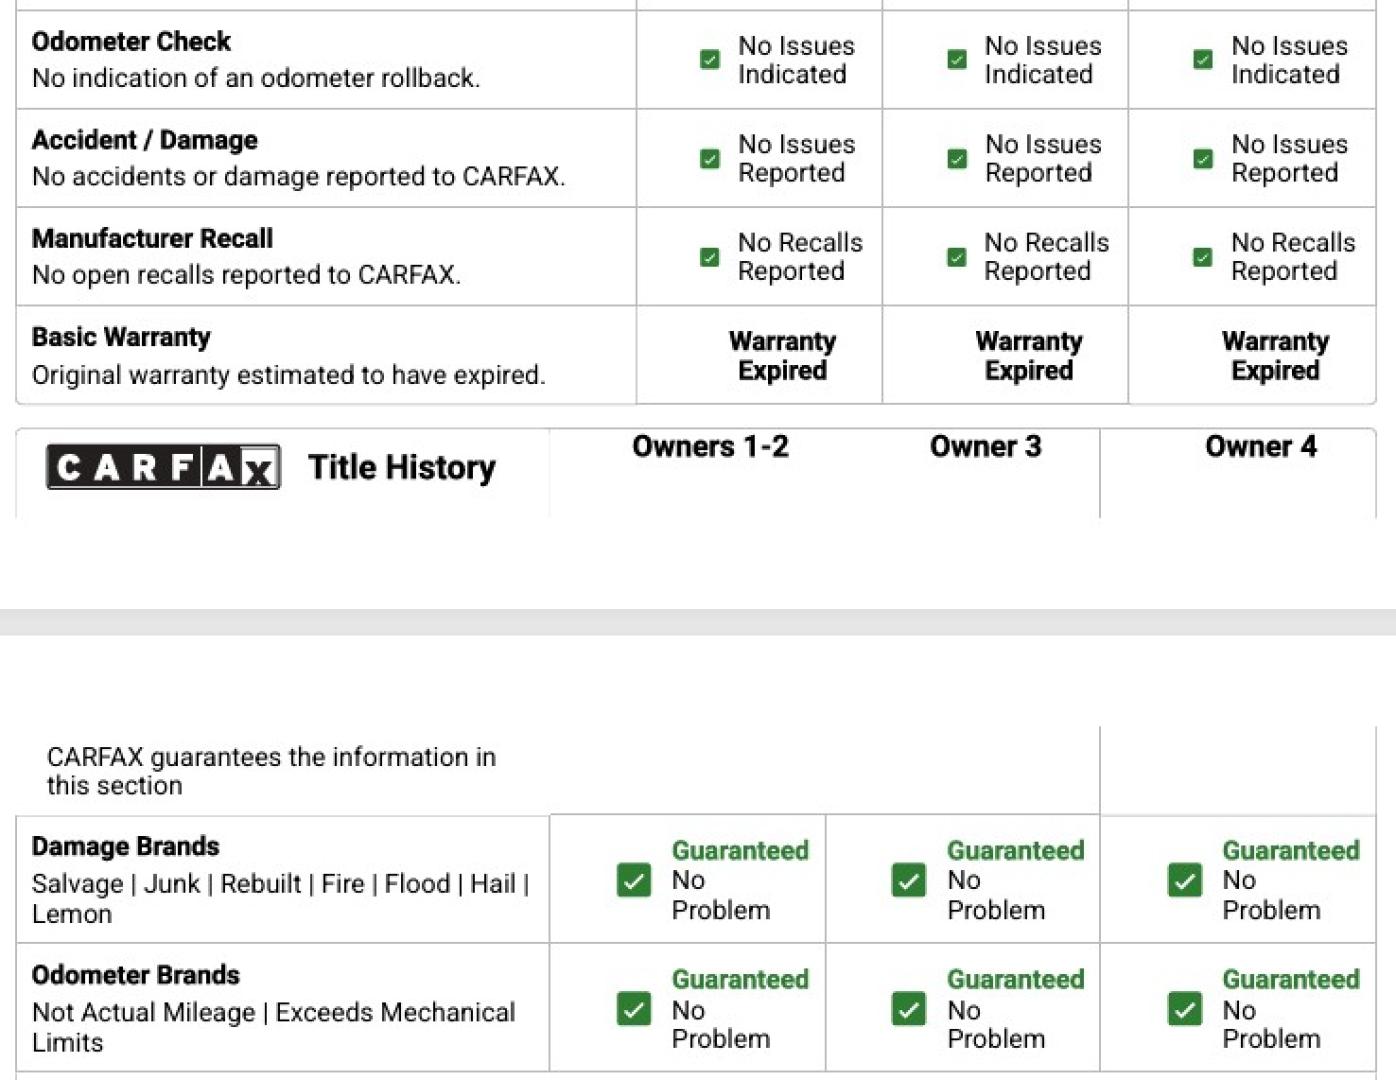This screenshot has height=1080, width=1396.
Task: Click Manufacturer Recall checkmark in second owner column
Action: [957, 257]
